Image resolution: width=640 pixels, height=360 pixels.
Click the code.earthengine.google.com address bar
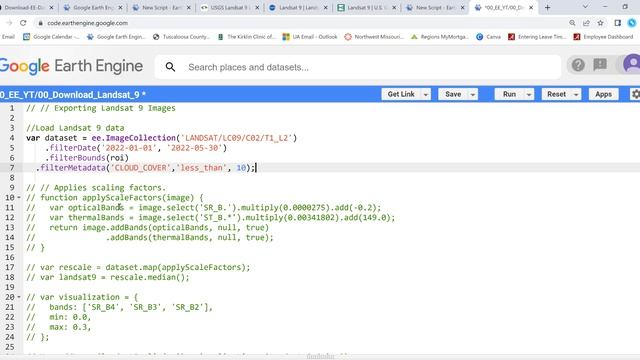click(x=87, y=23)
